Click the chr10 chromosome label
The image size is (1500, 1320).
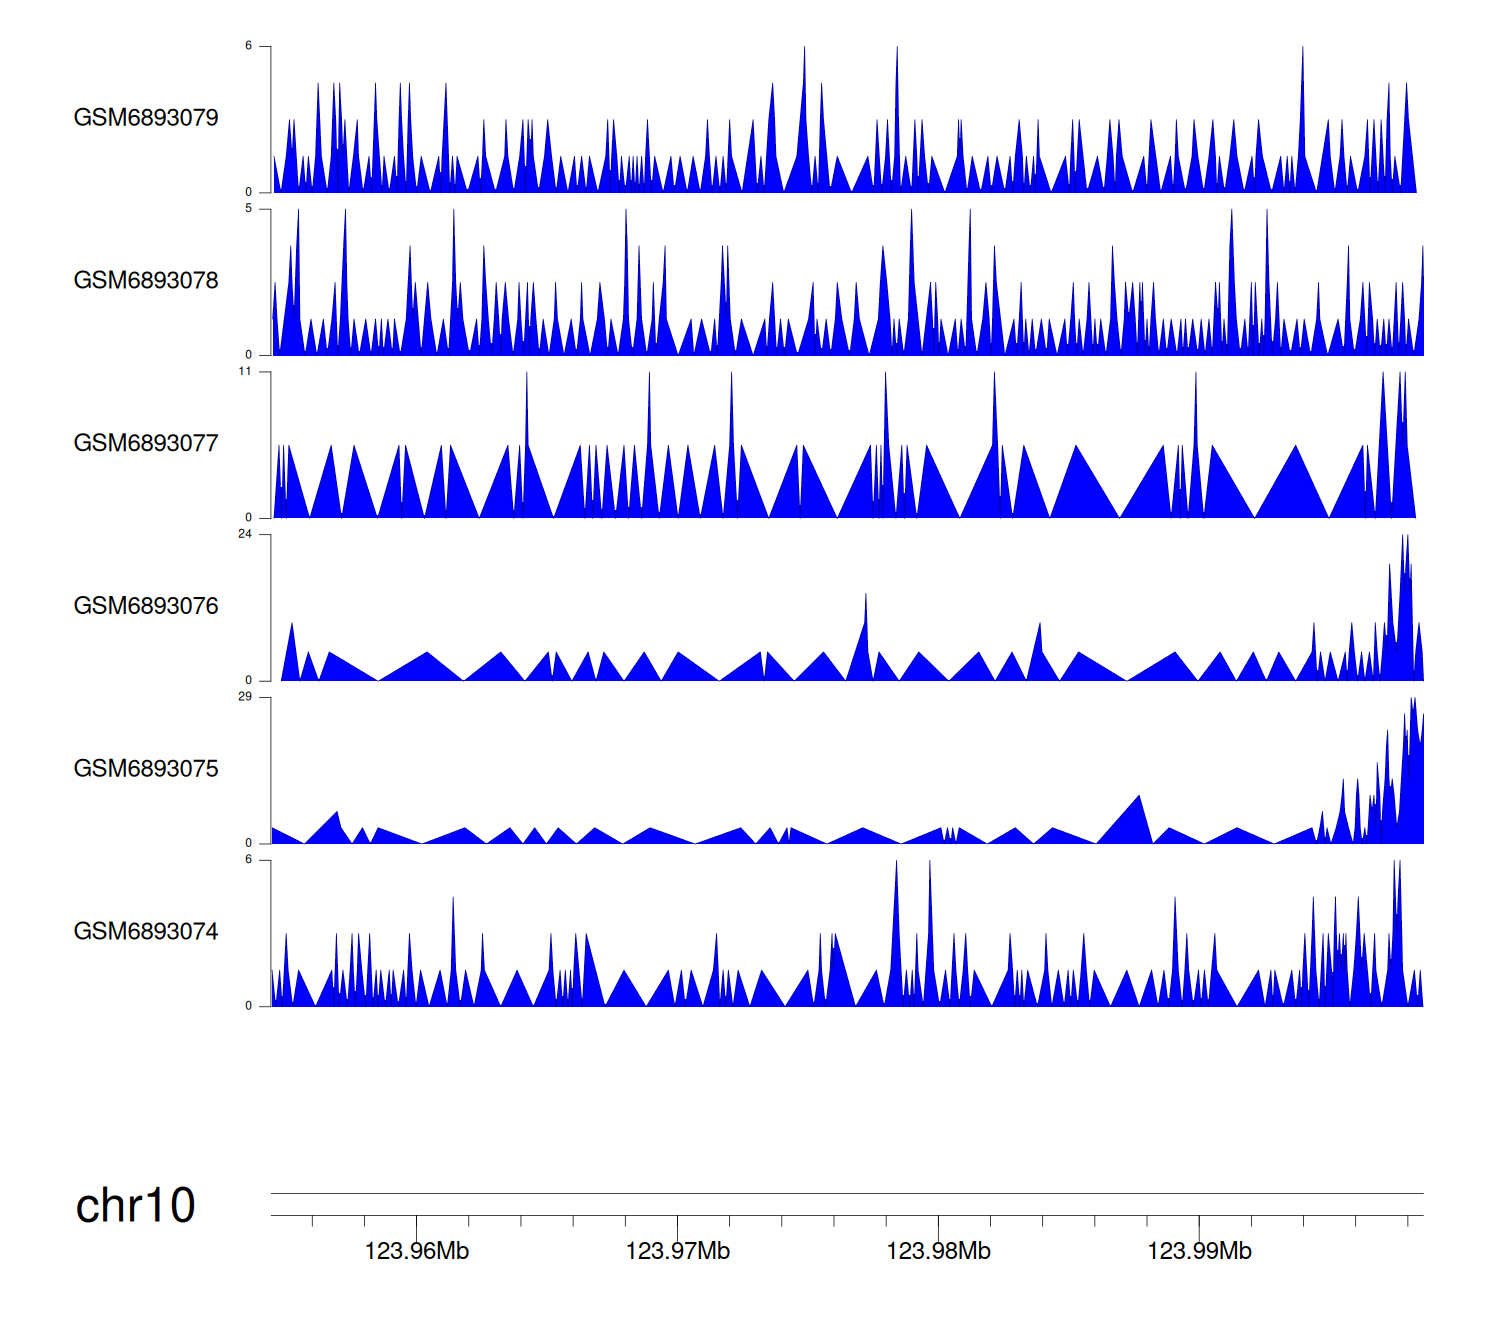click(135, 1206)
